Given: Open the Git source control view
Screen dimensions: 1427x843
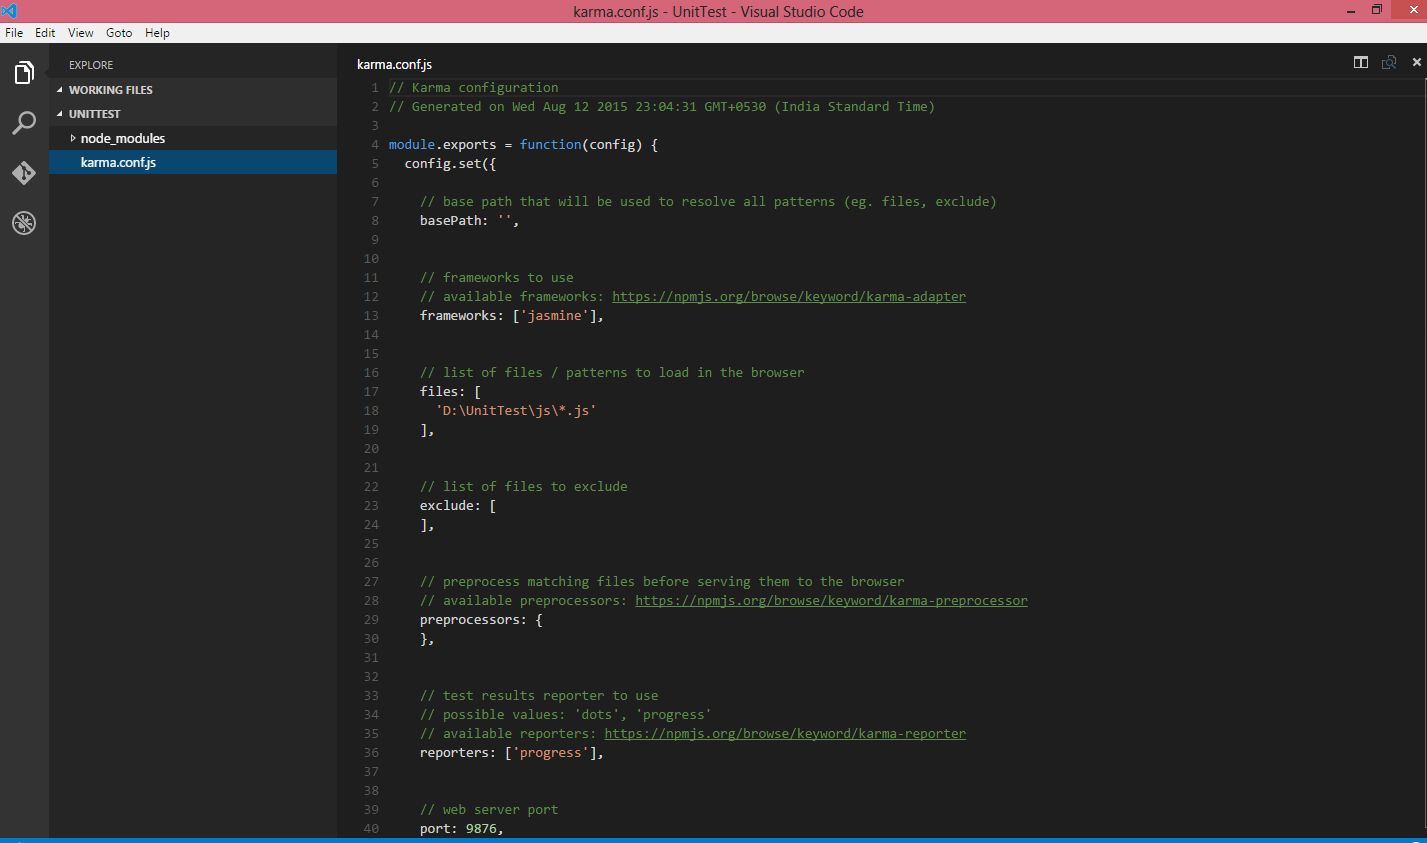Looking at the screenshot, I should click(24, 173).
